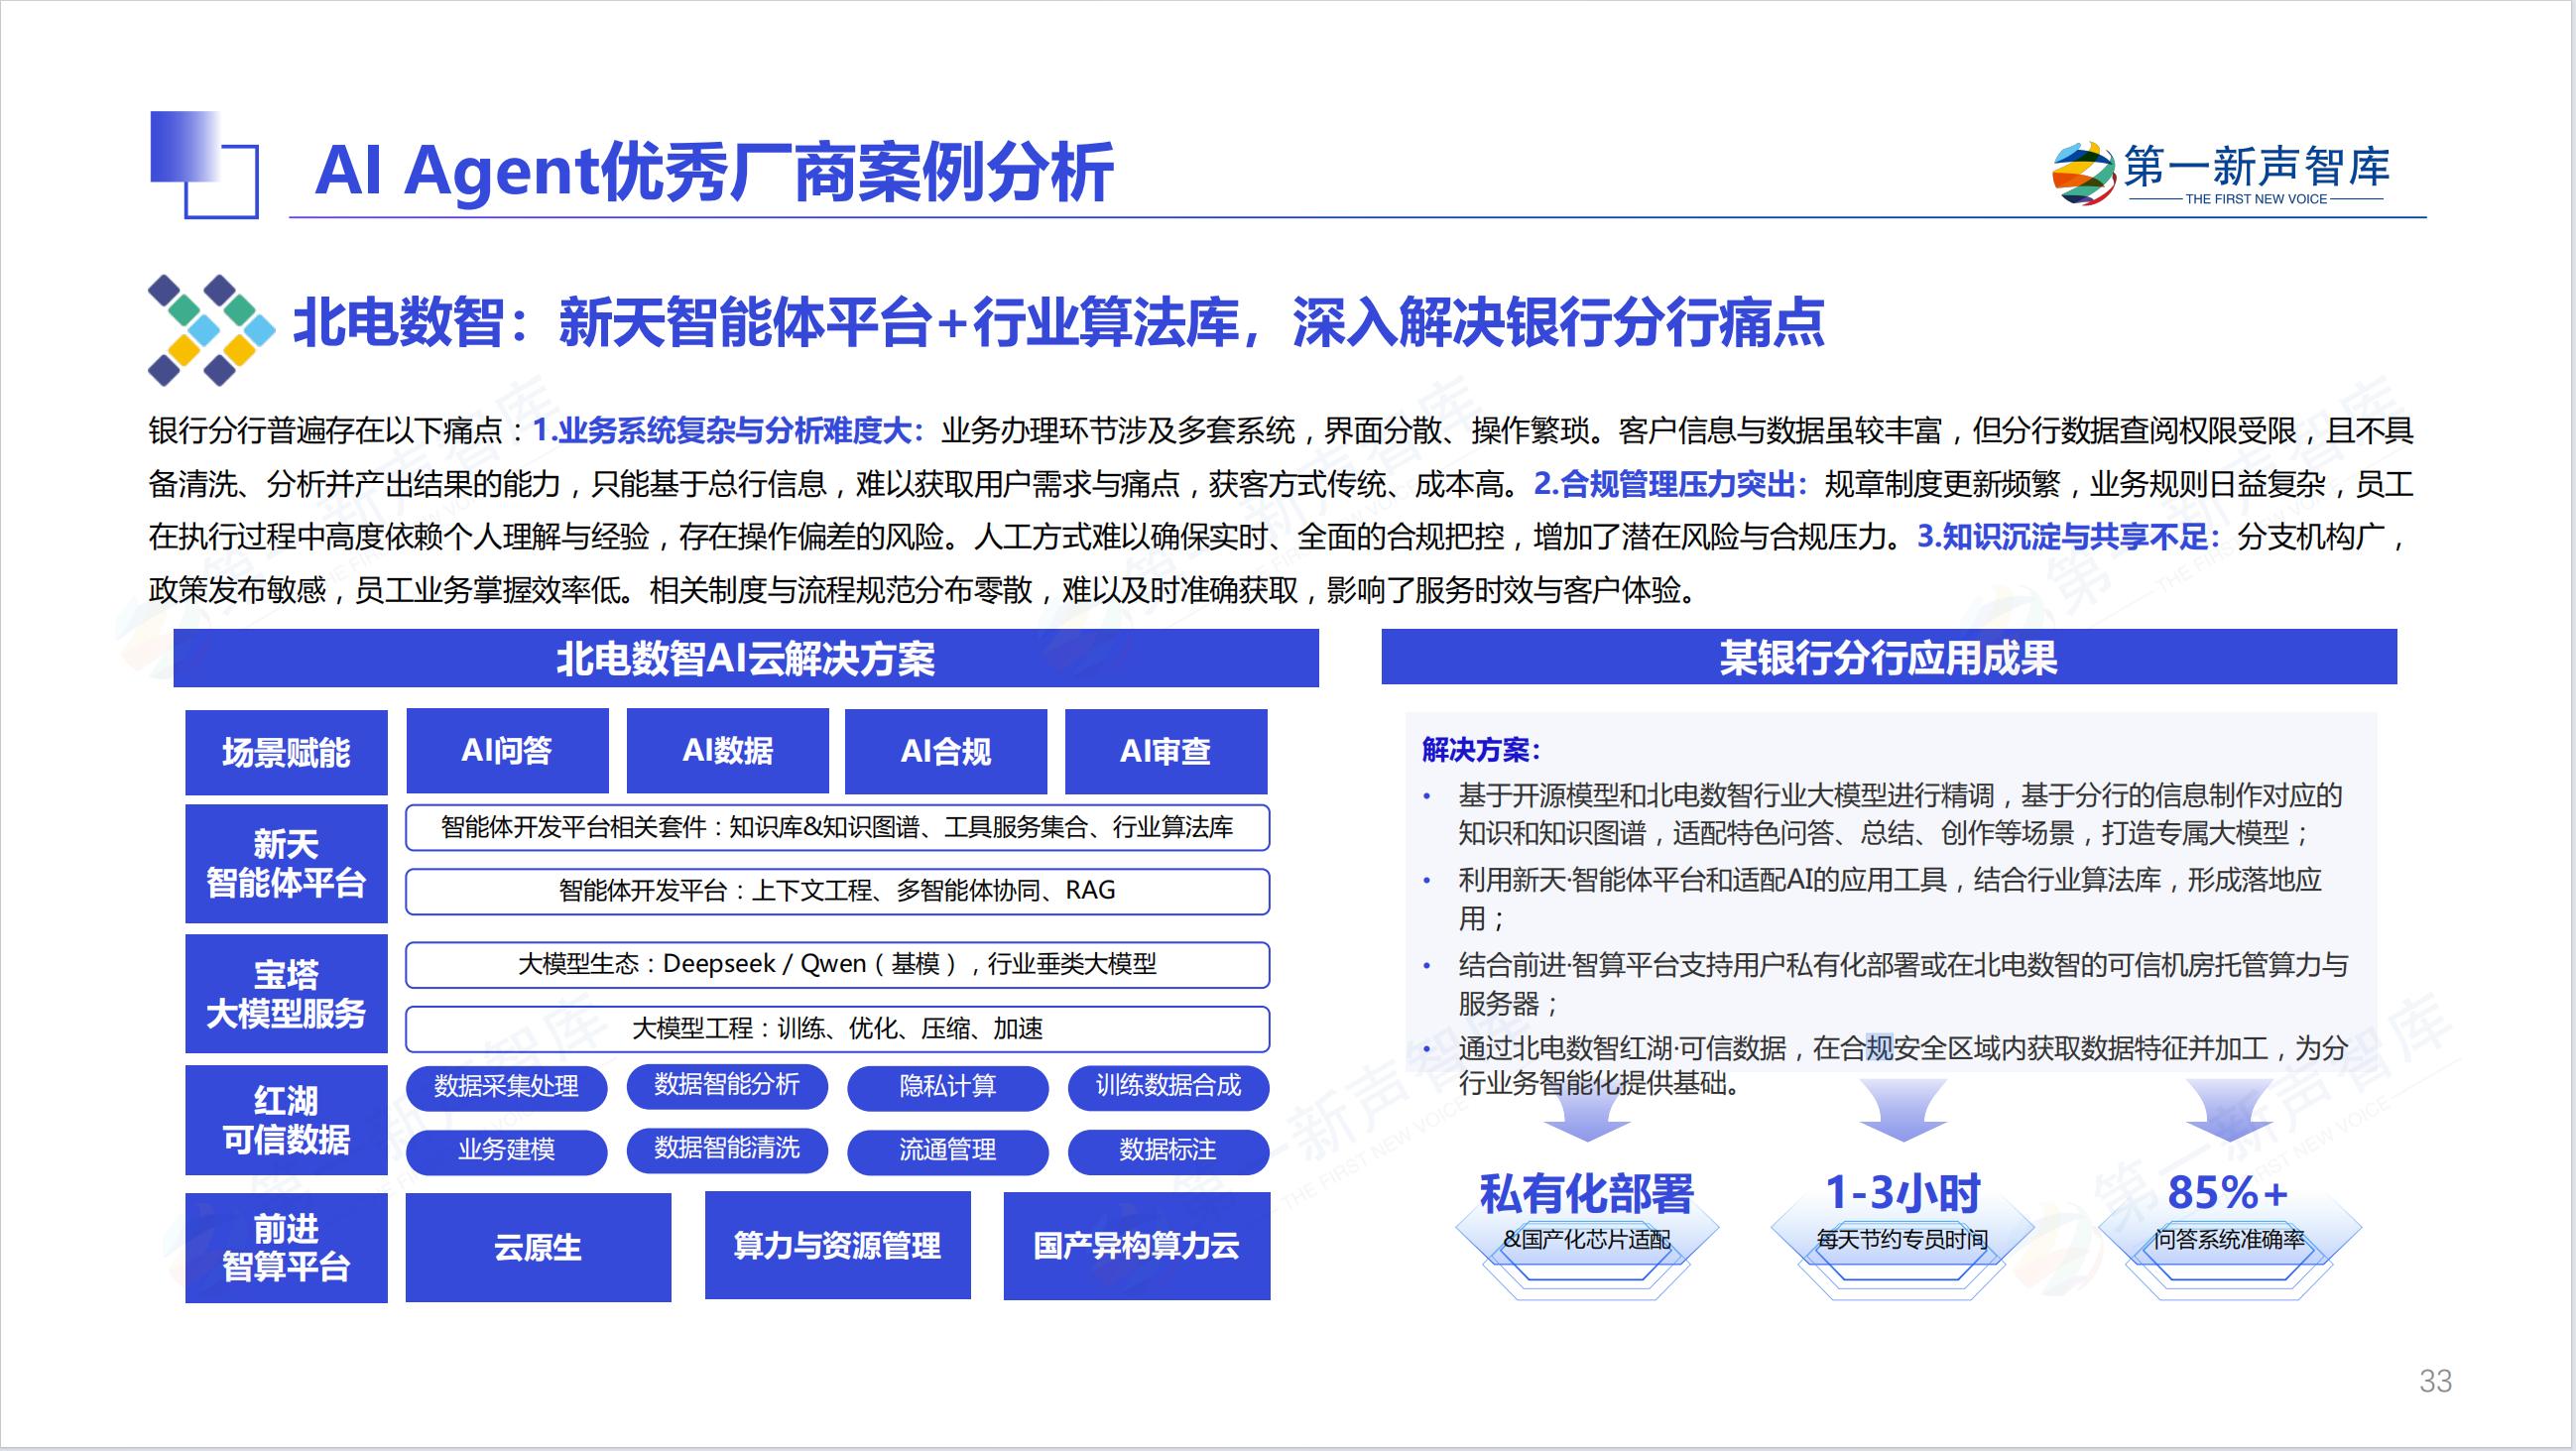Screen dimensions: 2576x1451
Task: Click the 国产异构算力云 block
Action: click(1136, 1246)
